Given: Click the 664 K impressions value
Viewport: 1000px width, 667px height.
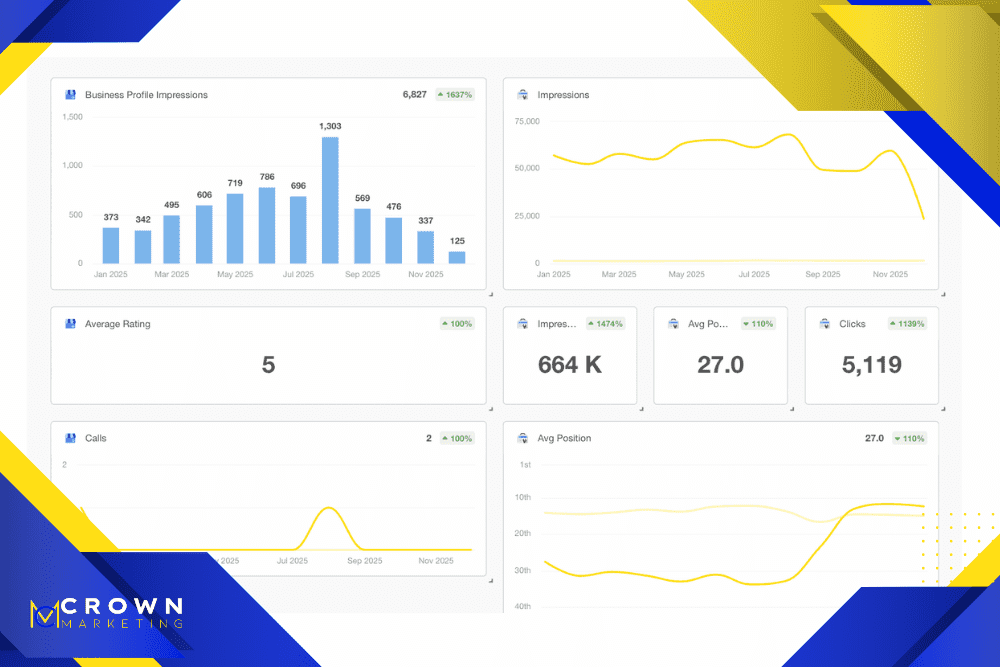Looking at the screenshot, I should pyautogui.click(x=570, y=364).
